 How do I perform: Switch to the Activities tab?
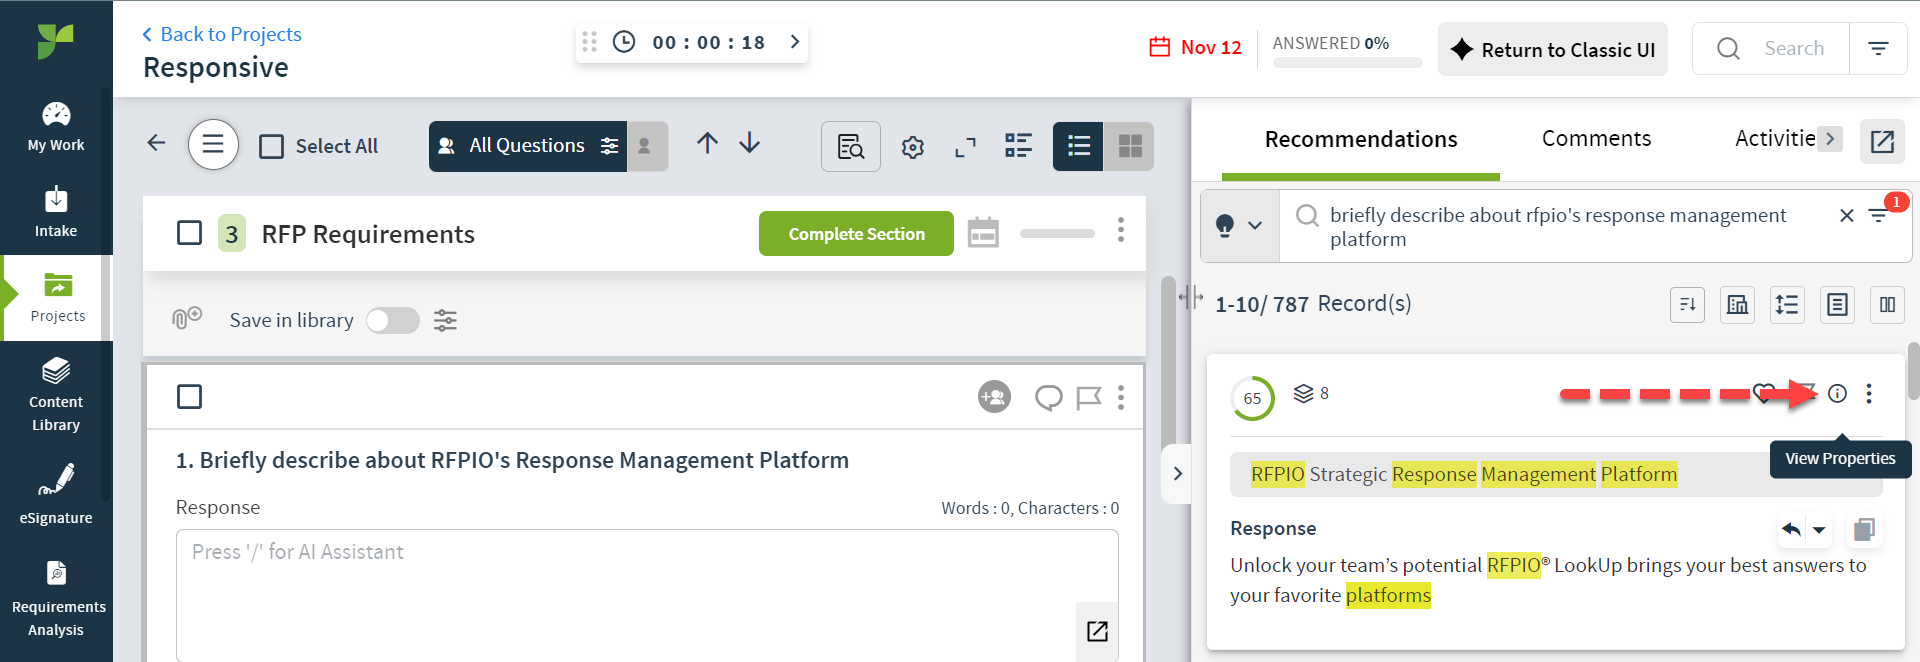coord(1775,139)
